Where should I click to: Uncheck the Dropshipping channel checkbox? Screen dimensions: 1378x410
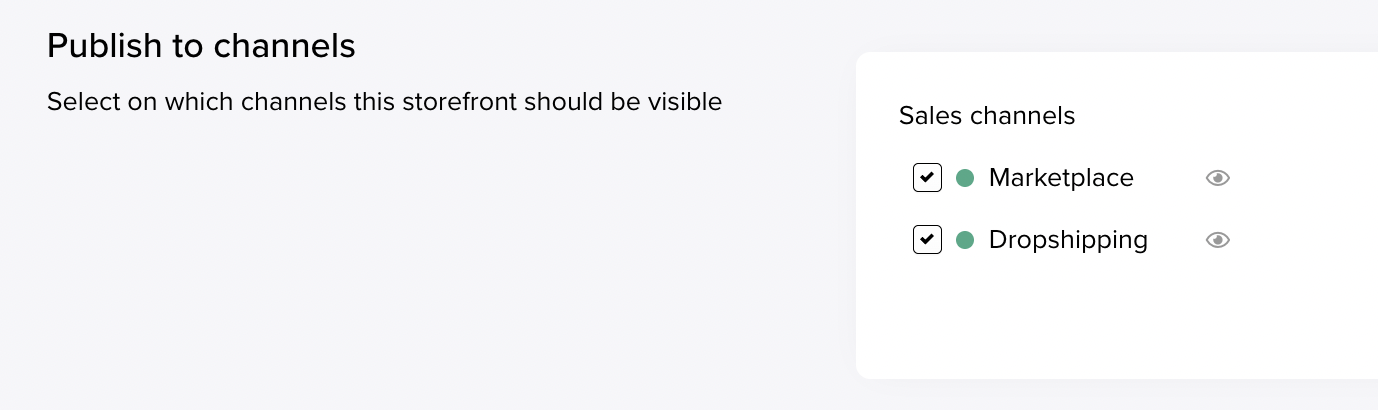[x=927, y=240]
